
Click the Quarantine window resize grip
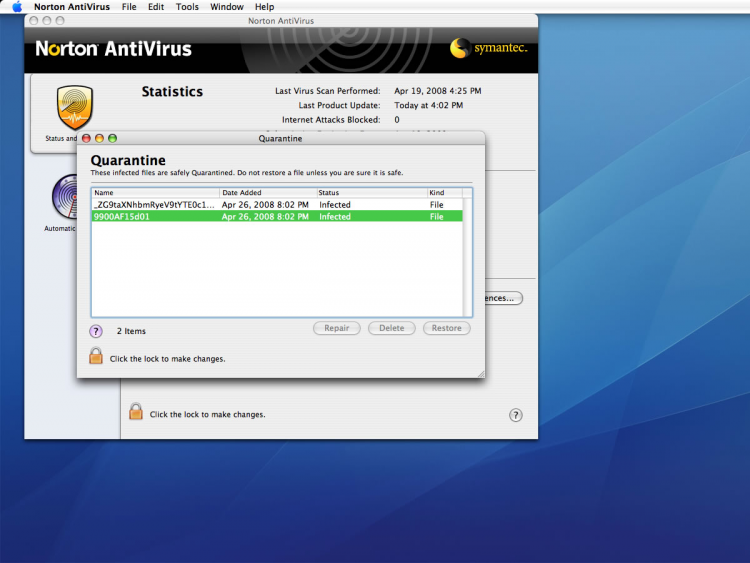tap(481, 374)
